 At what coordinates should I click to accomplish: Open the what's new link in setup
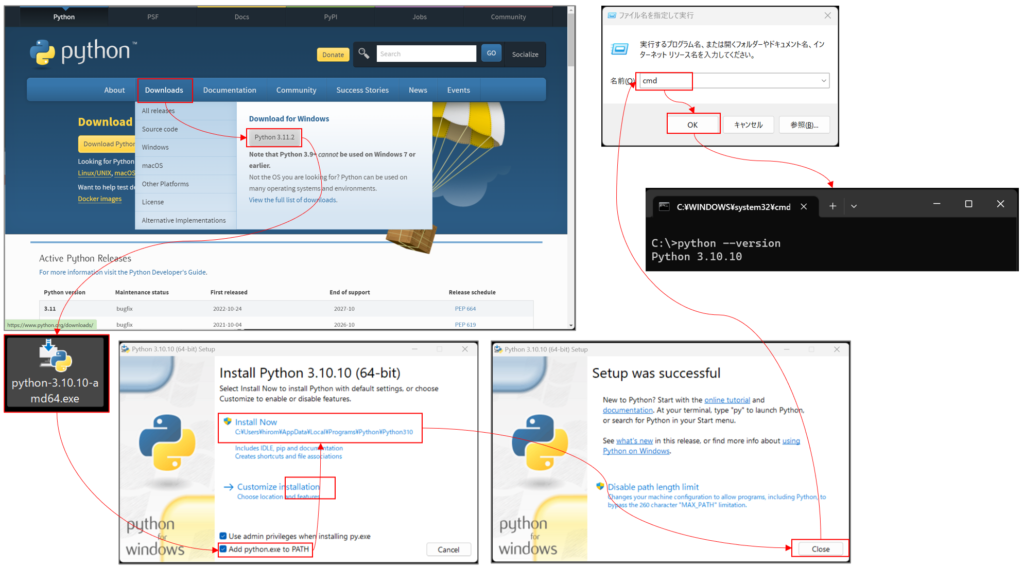(634, 441)
